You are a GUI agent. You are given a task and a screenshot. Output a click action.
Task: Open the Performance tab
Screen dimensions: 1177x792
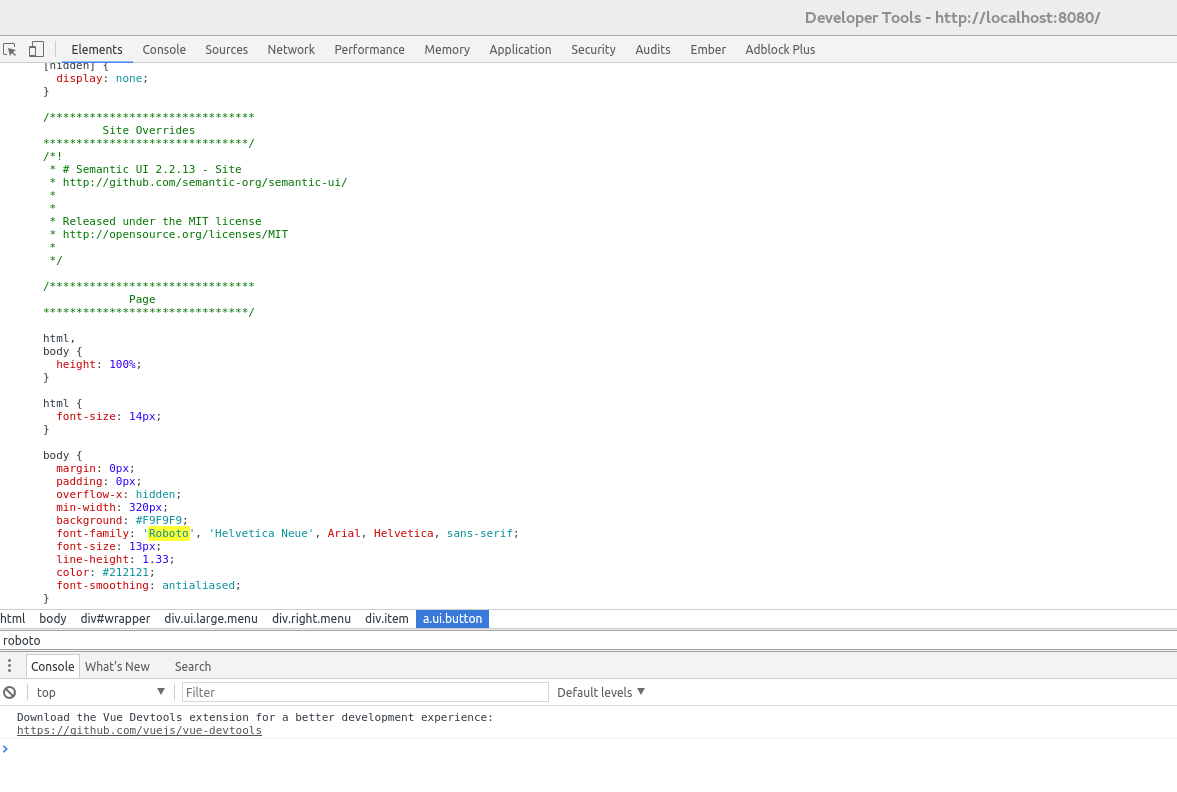coord(369,50)
